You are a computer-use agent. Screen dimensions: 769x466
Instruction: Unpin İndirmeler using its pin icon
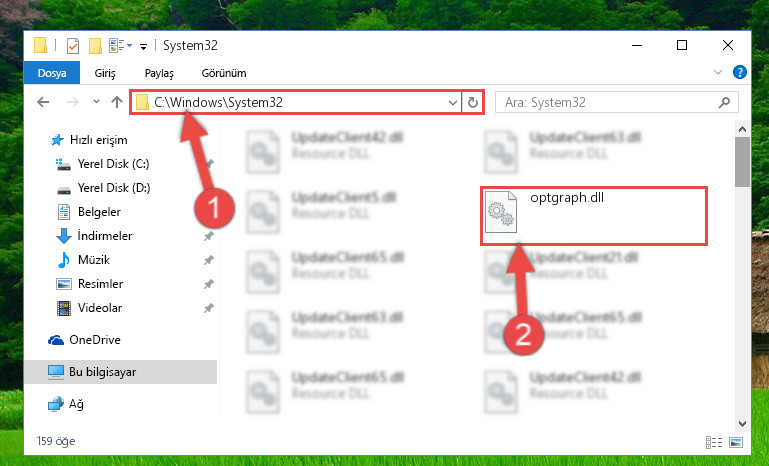pos(208,236)
